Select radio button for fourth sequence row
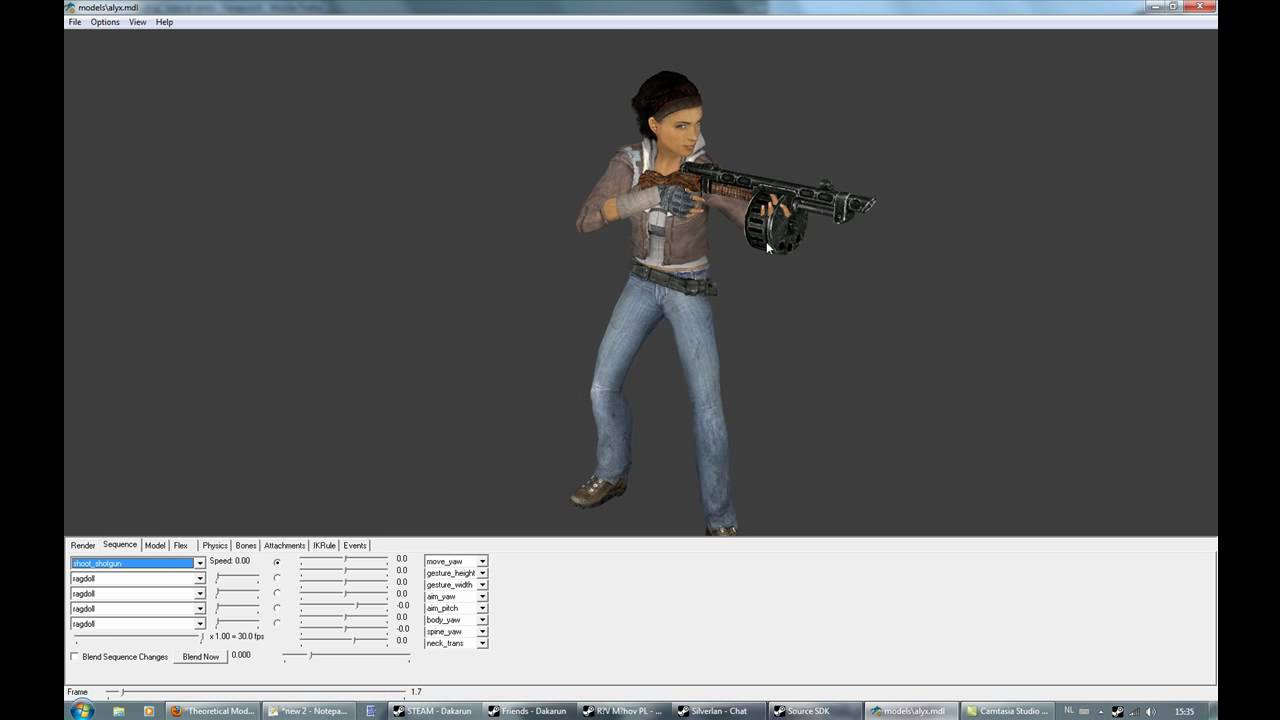The image size is (1280, 720). click(x=277, y=607)
